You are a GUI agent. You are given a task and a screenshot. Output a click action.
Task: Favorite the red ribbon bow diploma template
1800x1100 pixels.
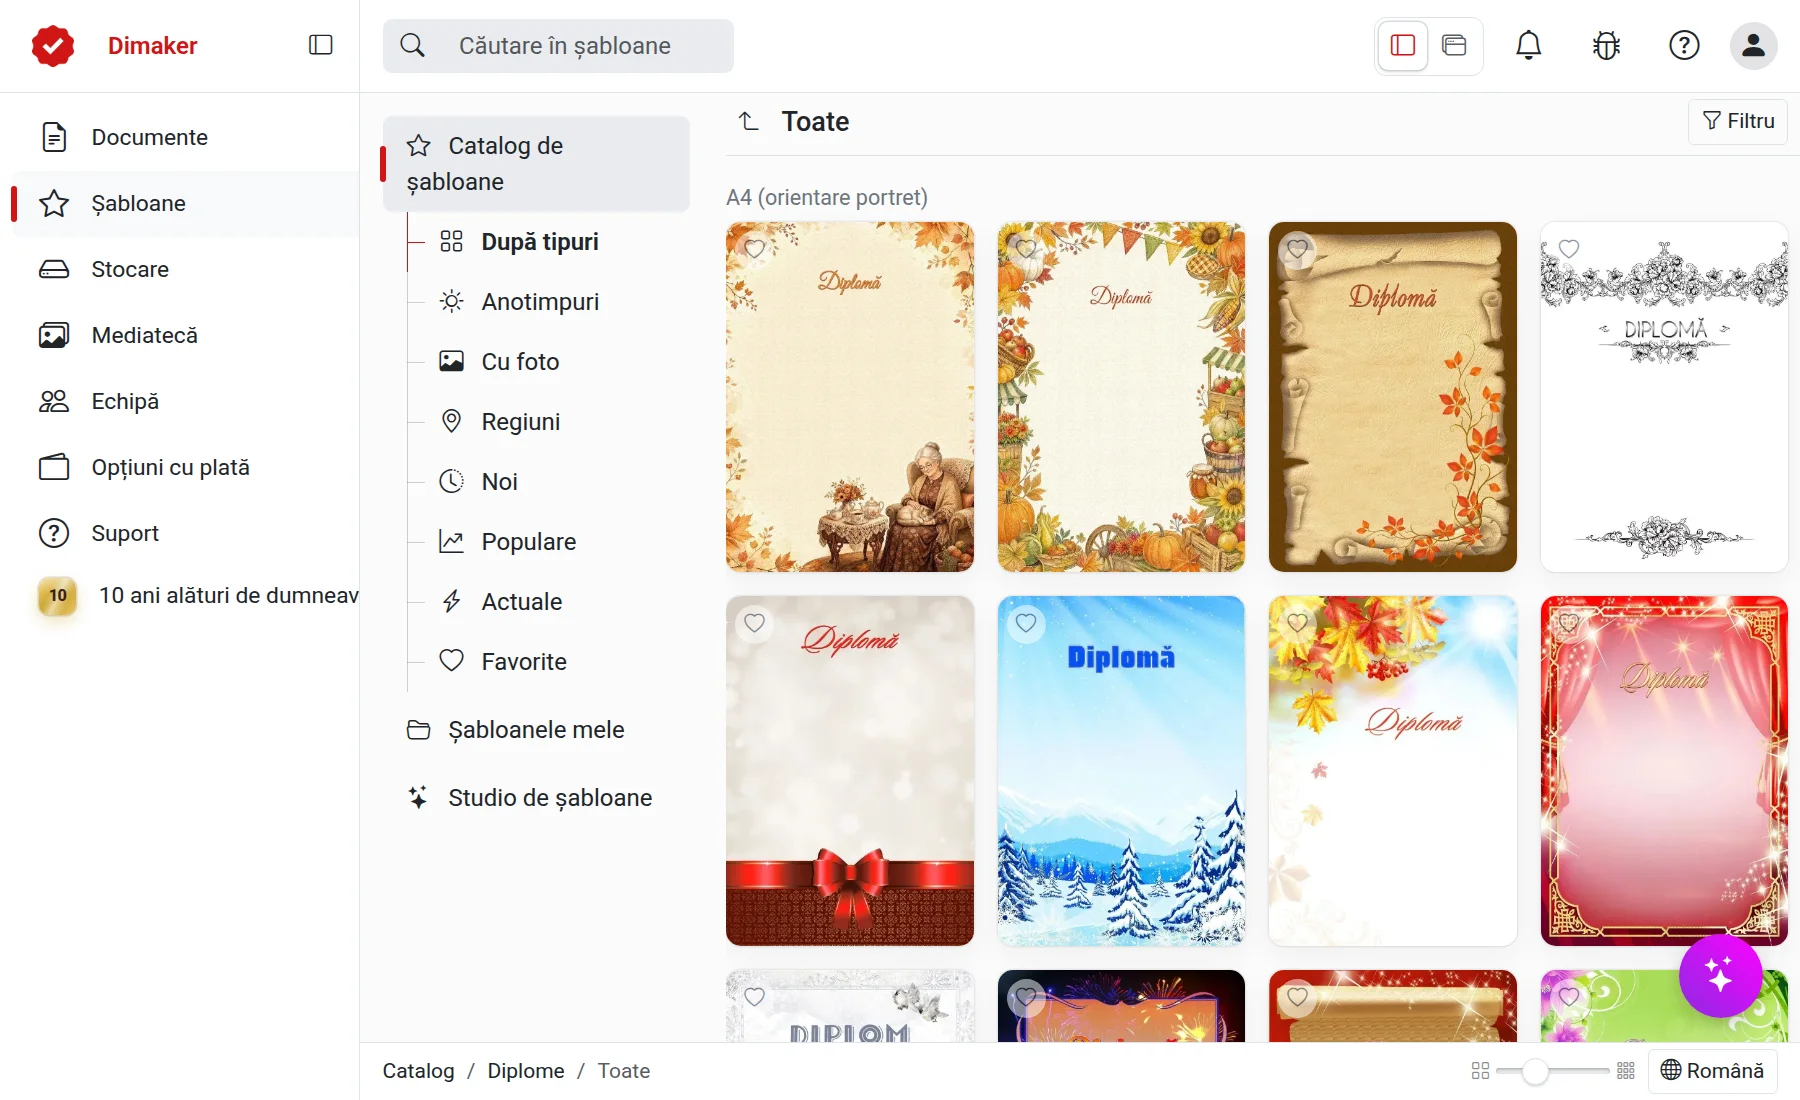pos(755,623)
